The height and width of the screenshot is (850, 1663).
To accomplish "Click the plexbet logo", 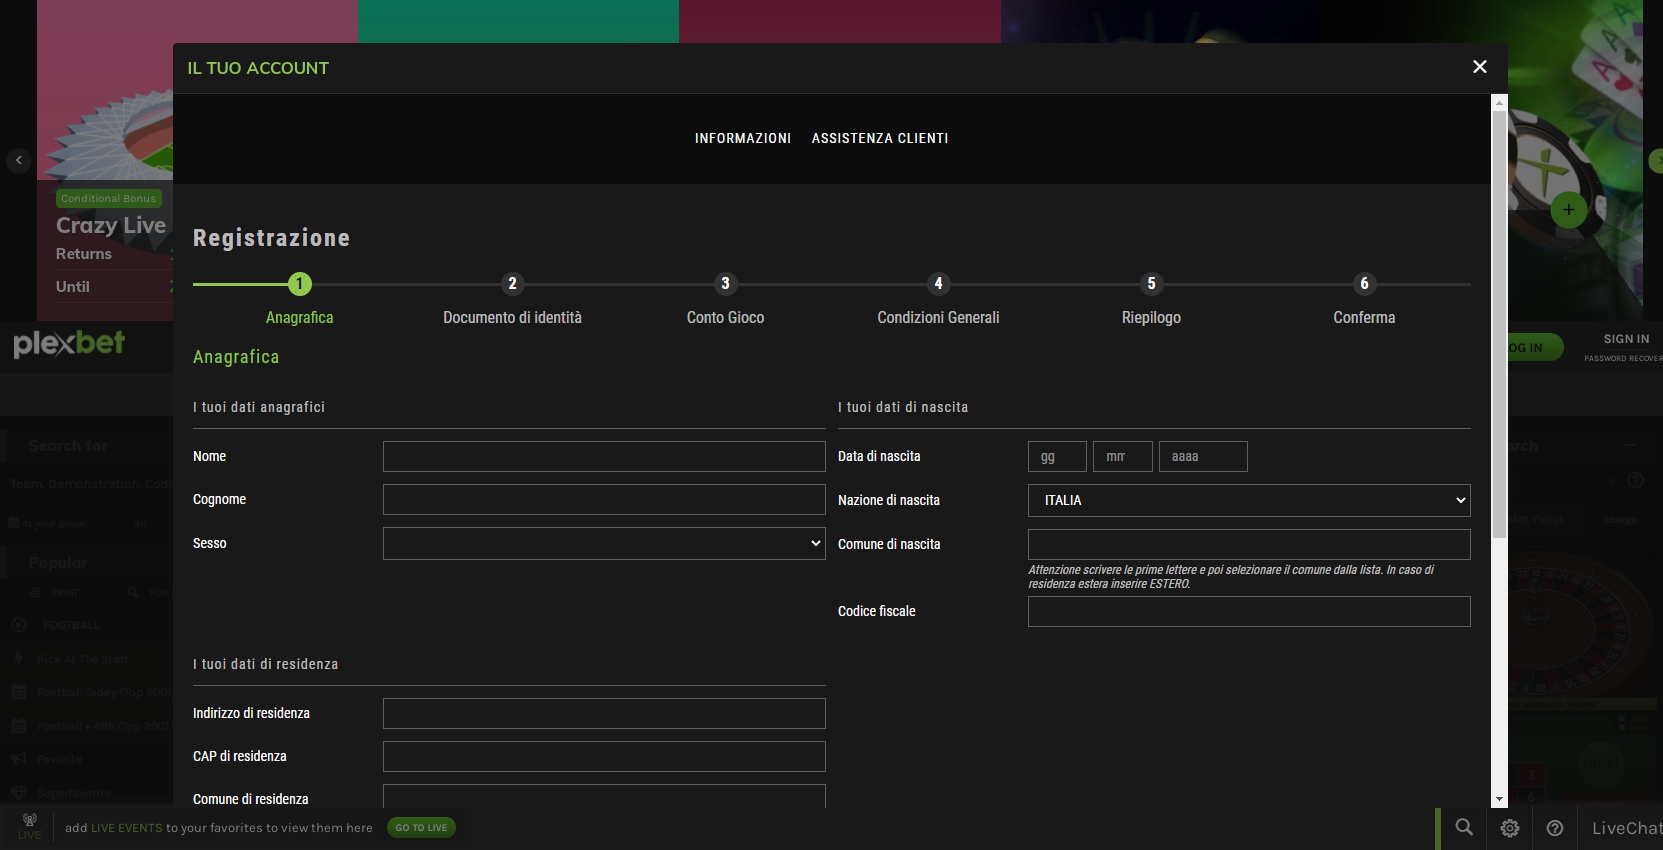I will point(69,343).
